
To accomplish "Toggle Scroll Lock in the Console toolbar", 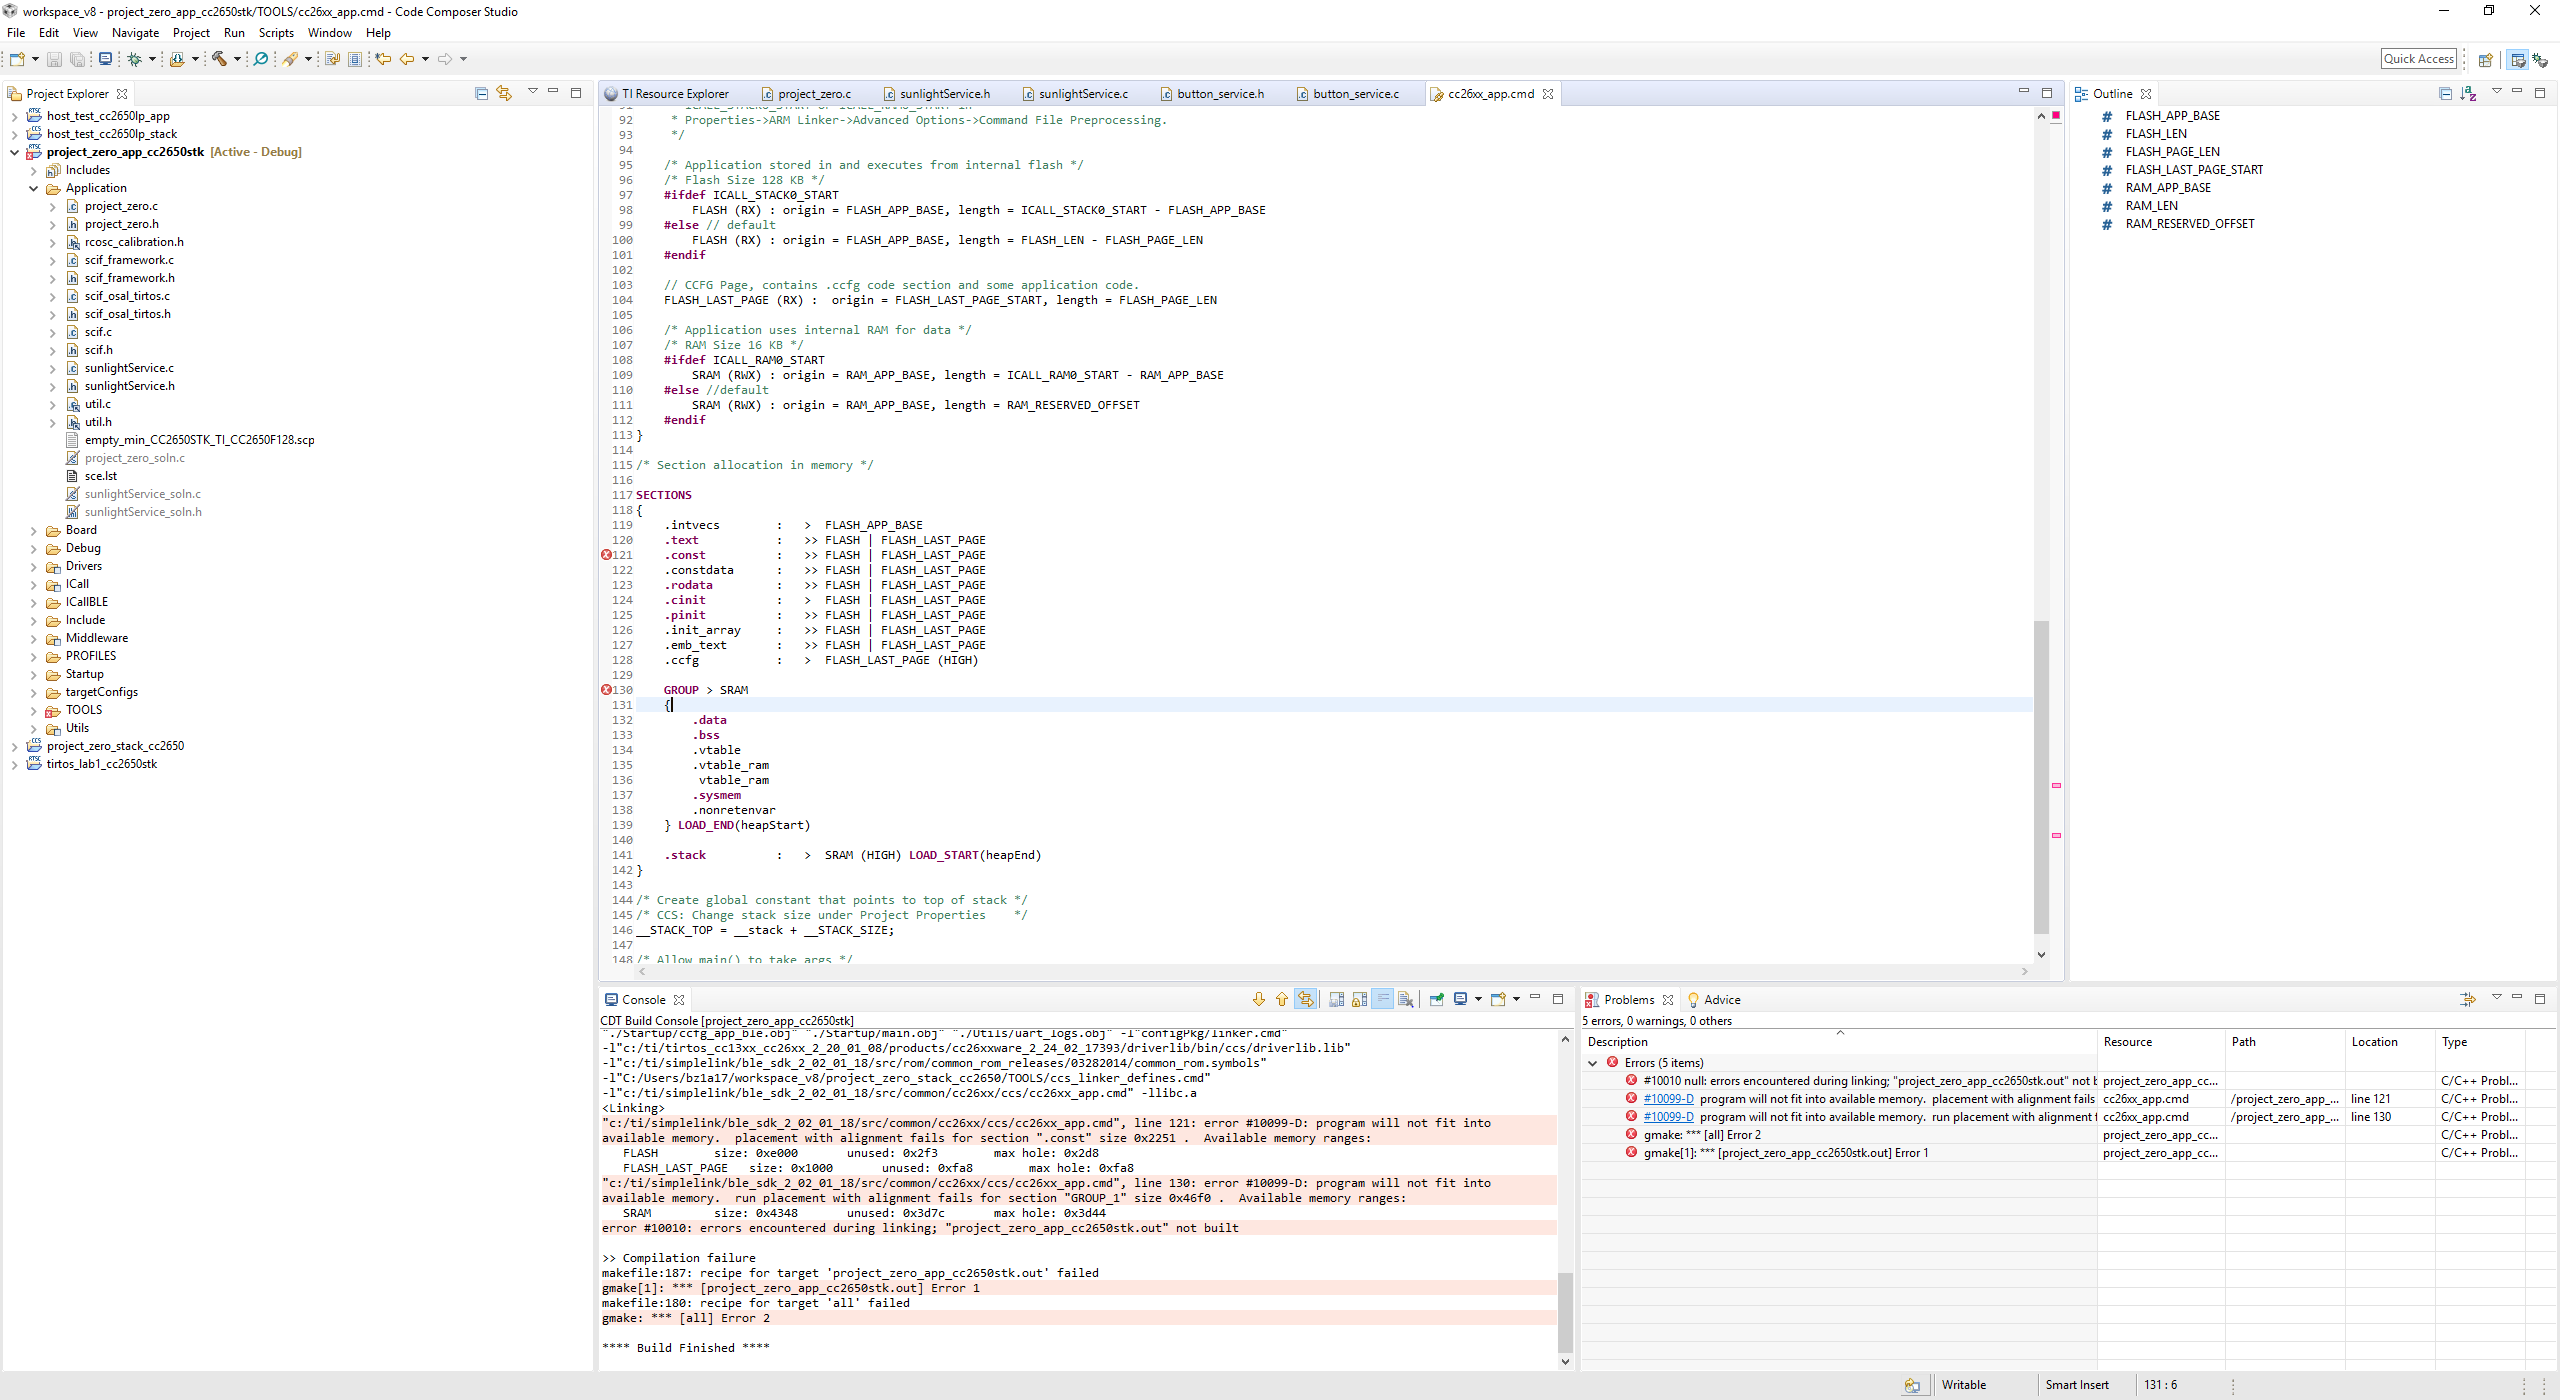I will pos(1360,999).
